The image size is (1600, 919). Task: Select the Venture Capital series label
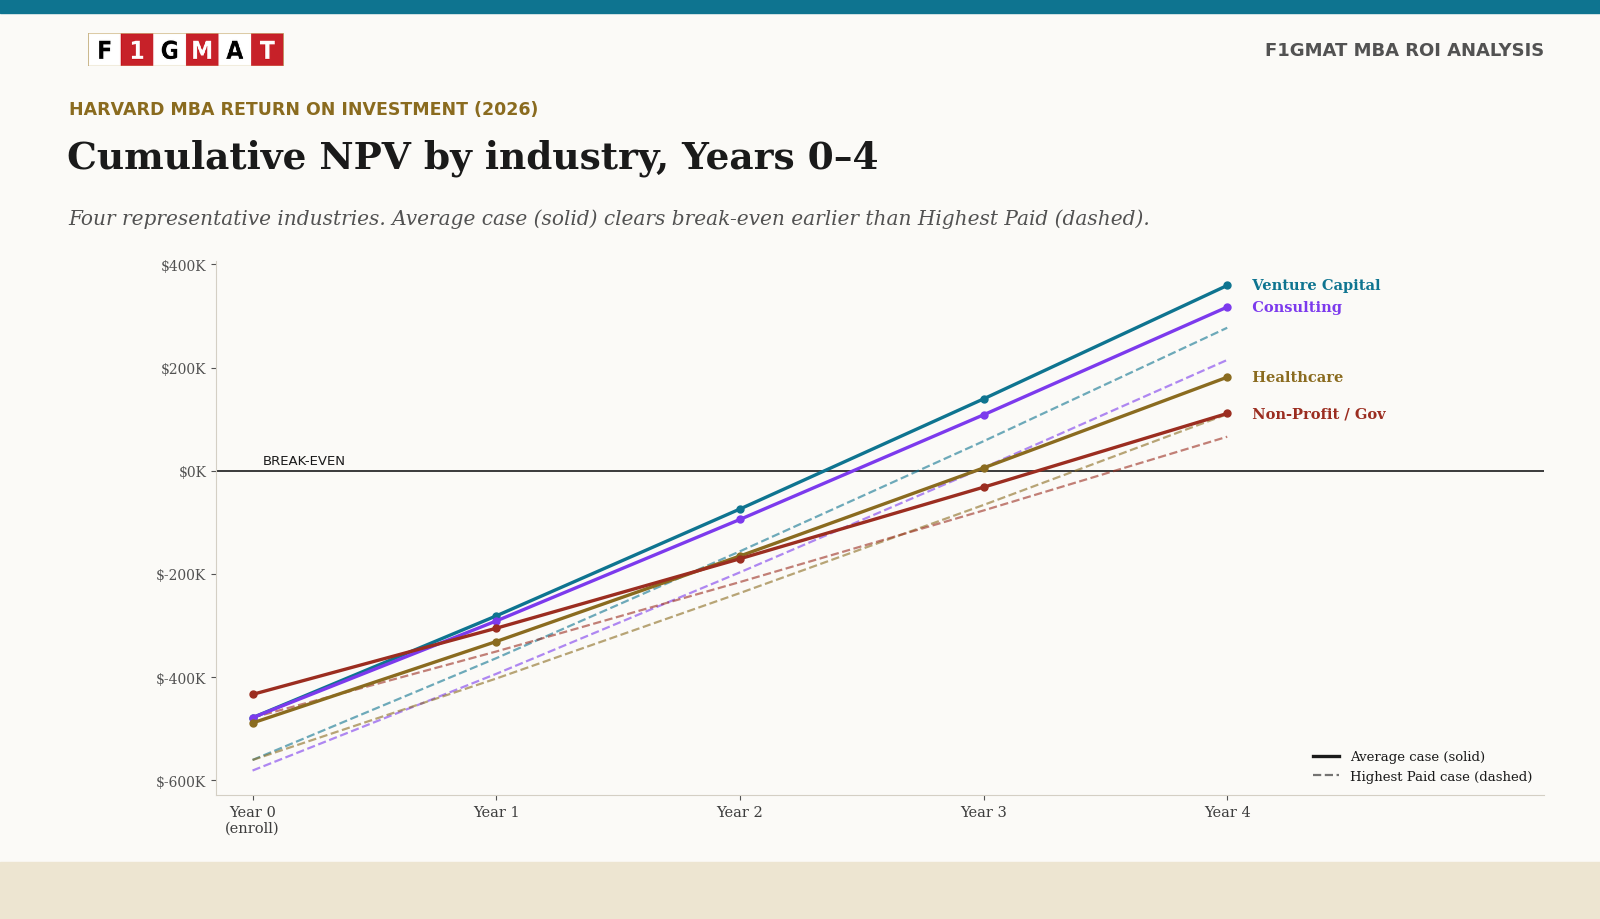pos(1316,286)
